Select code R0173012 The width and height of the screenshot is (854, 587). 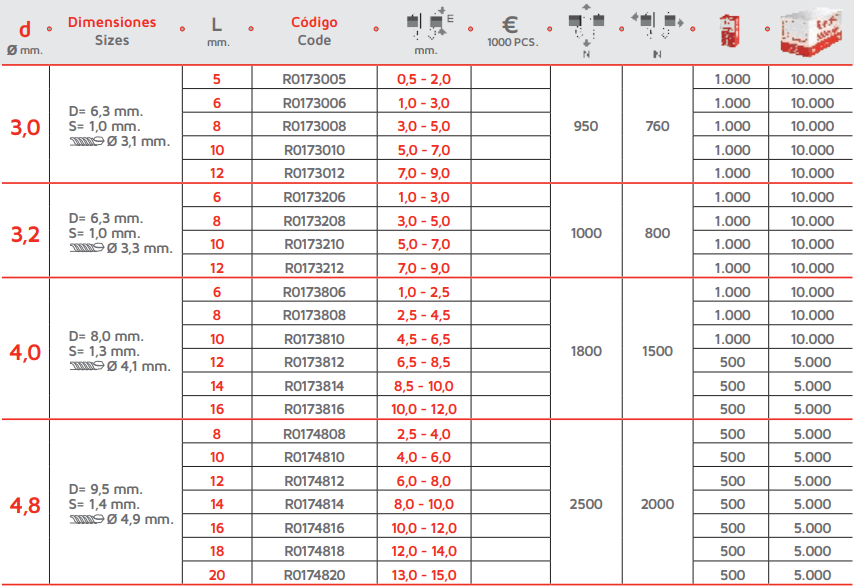314,173
